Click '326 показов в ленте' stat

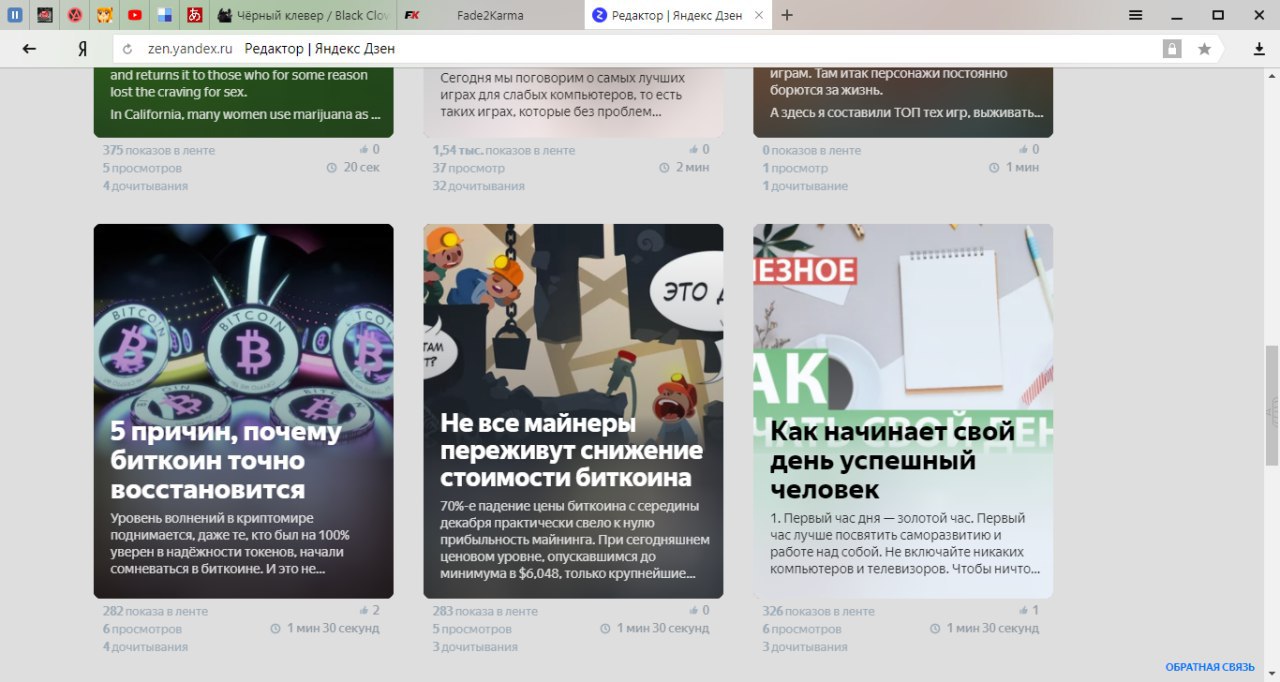[818, 611]
